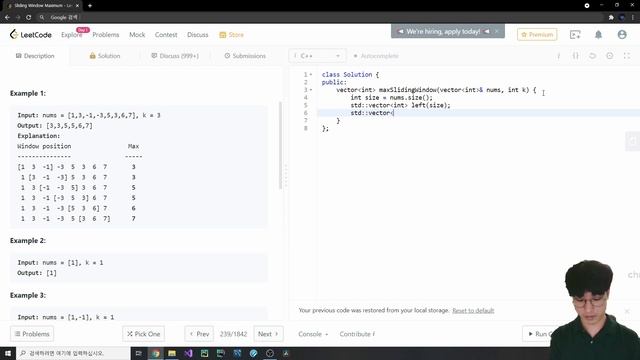The image size is (640, 360).
Task: Dismiss the hiring banner
Action: click(x=497, y=31)
